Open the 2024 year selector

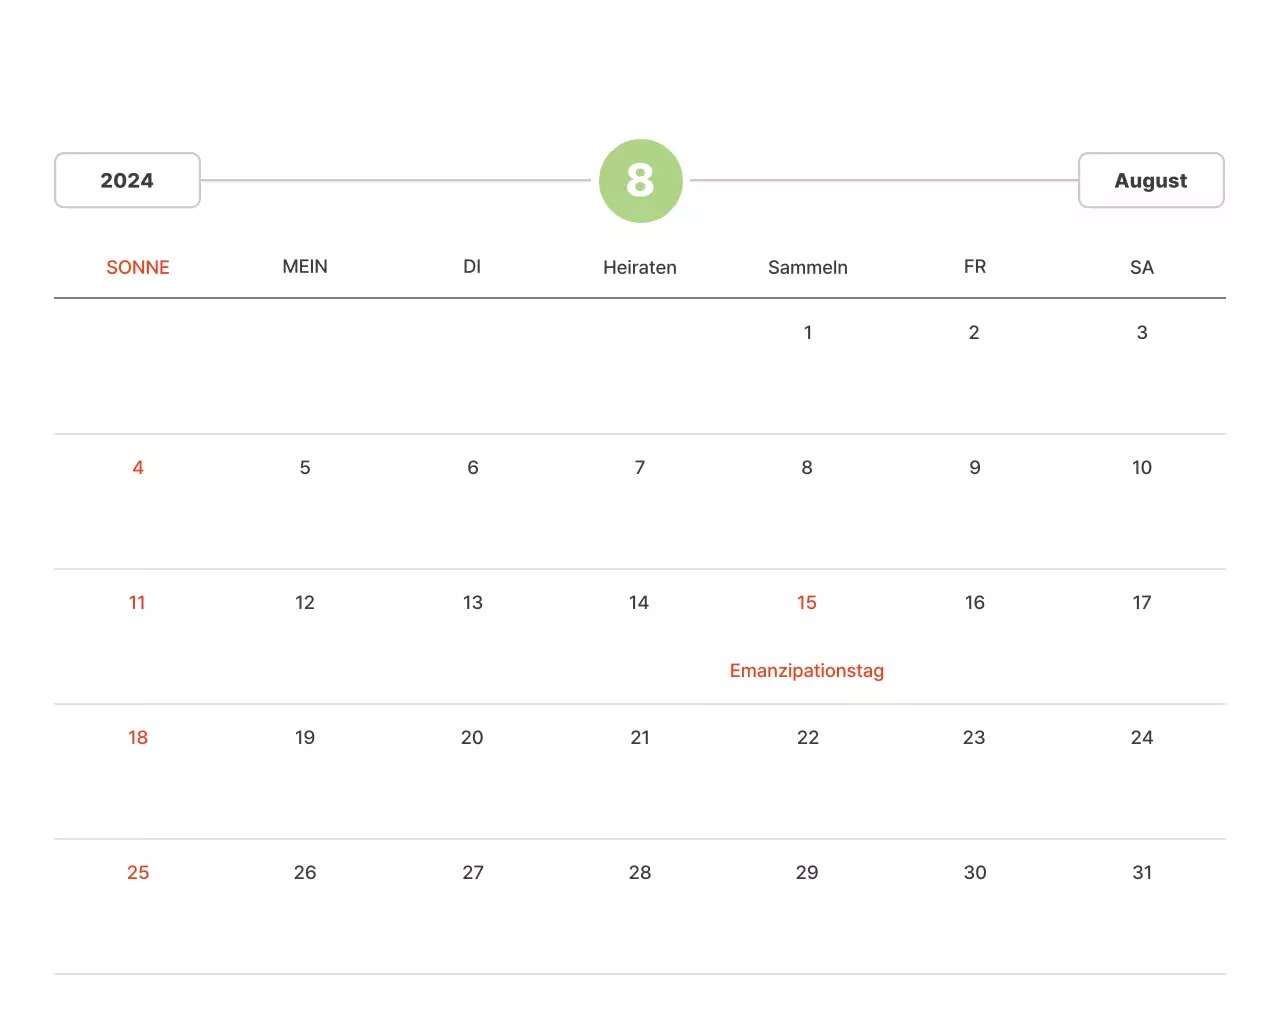point(127,181)
